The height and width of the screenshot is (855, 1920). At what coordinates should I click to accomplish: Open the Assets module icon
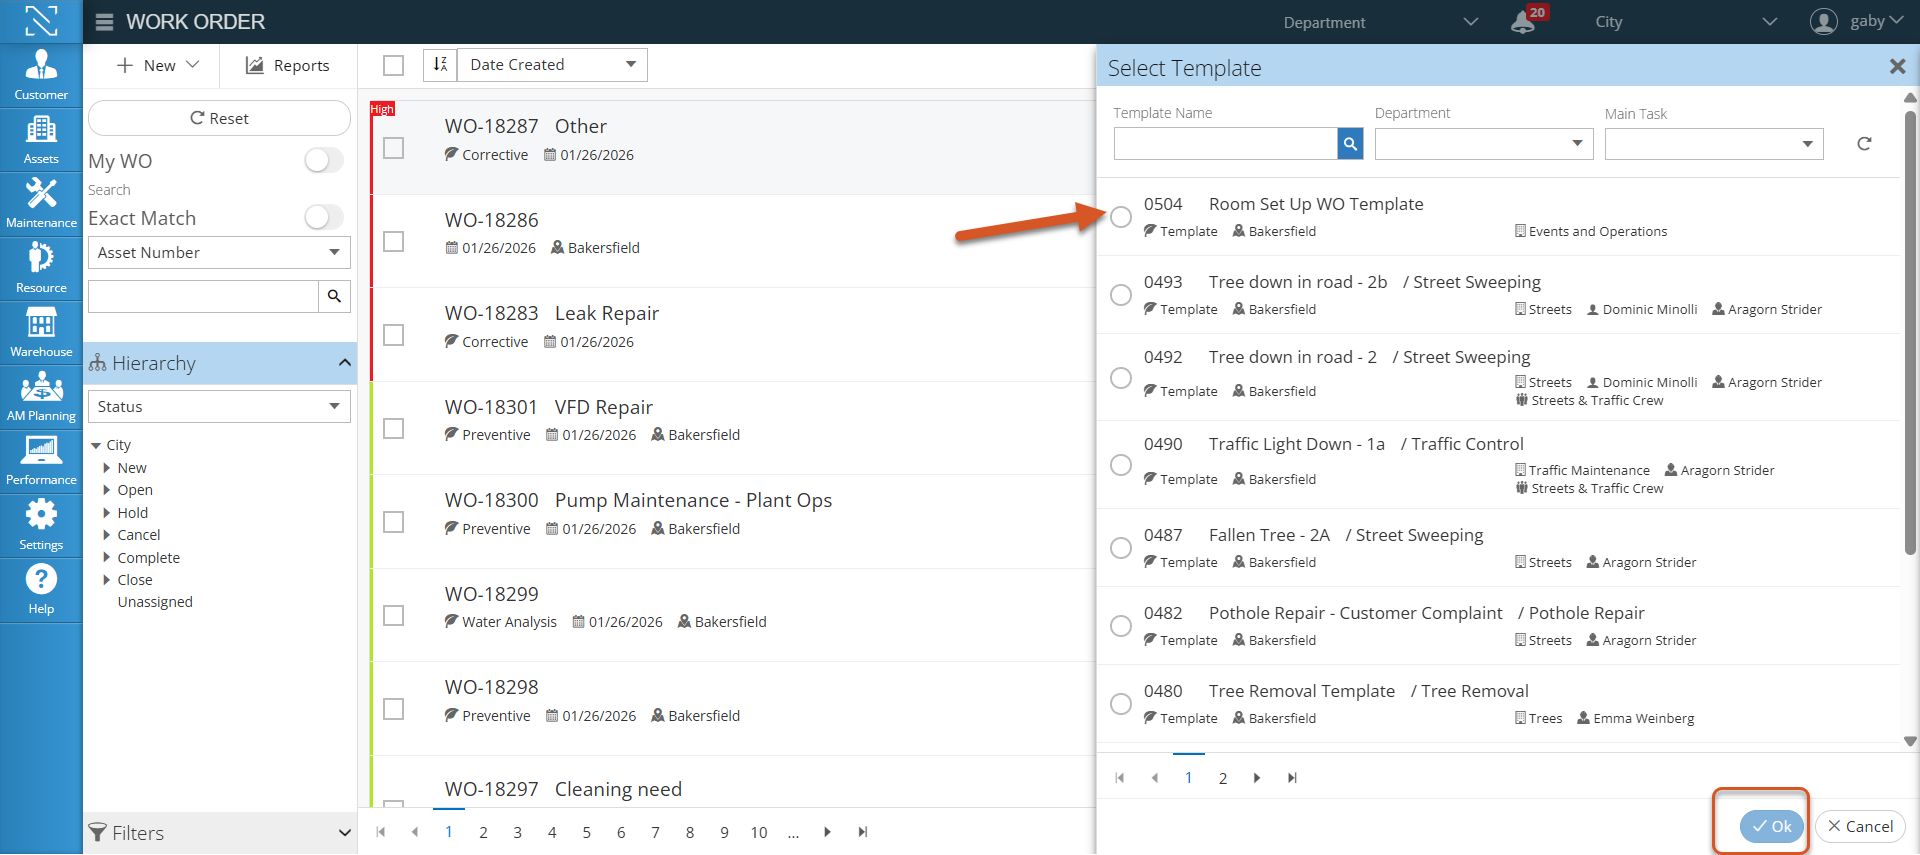pyautogui.click(x=41, y=139)
